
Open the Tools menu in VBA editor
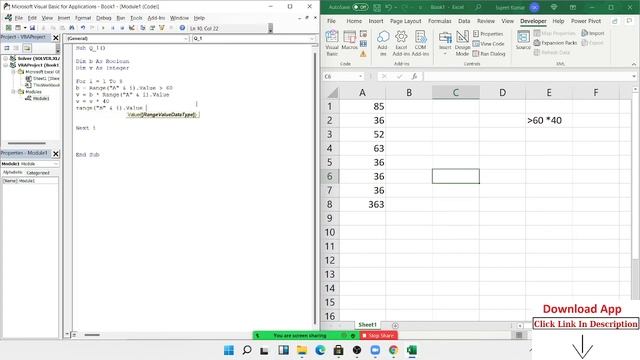point(136,18)
